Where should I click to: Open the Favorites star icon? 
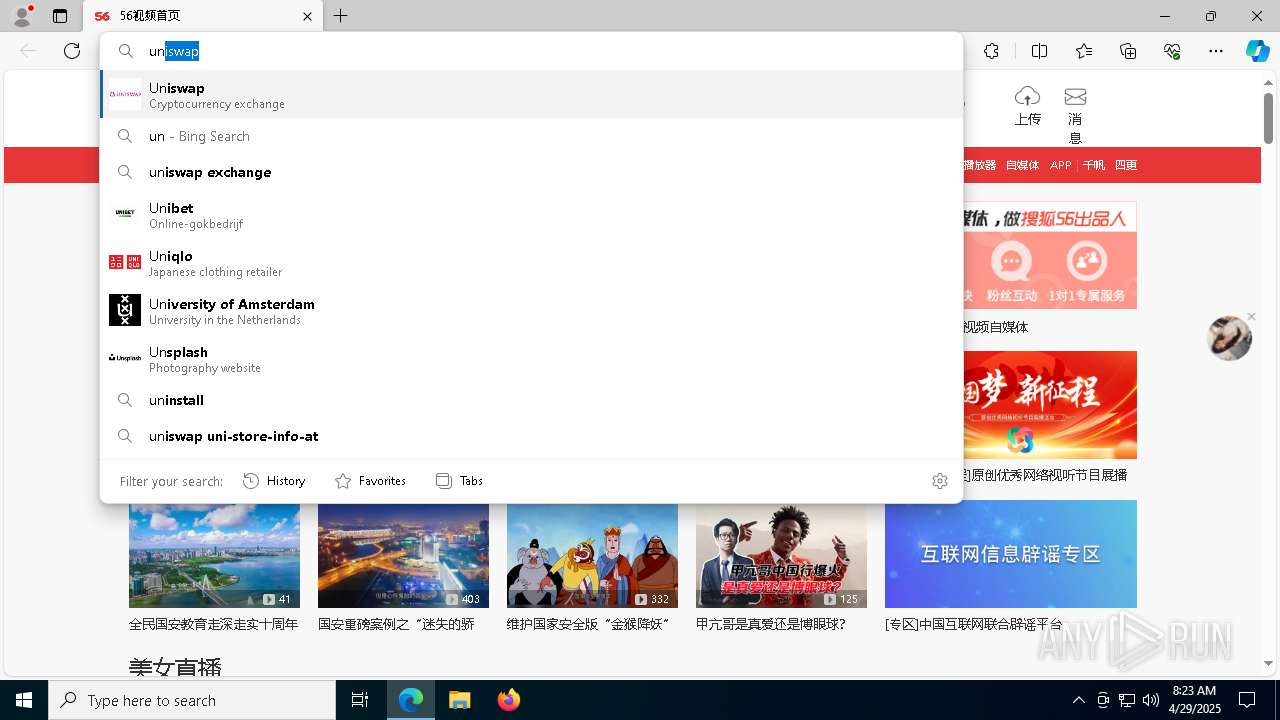(1084, 51)
